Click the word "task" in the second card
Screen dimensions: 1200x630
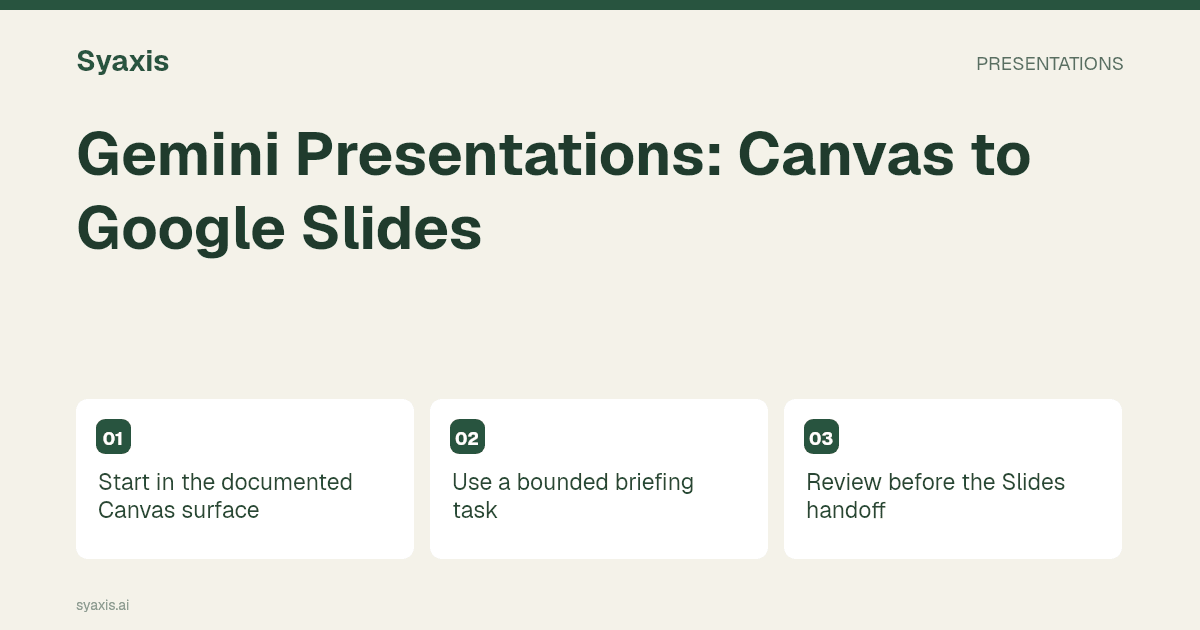click(x=474, y=510)
